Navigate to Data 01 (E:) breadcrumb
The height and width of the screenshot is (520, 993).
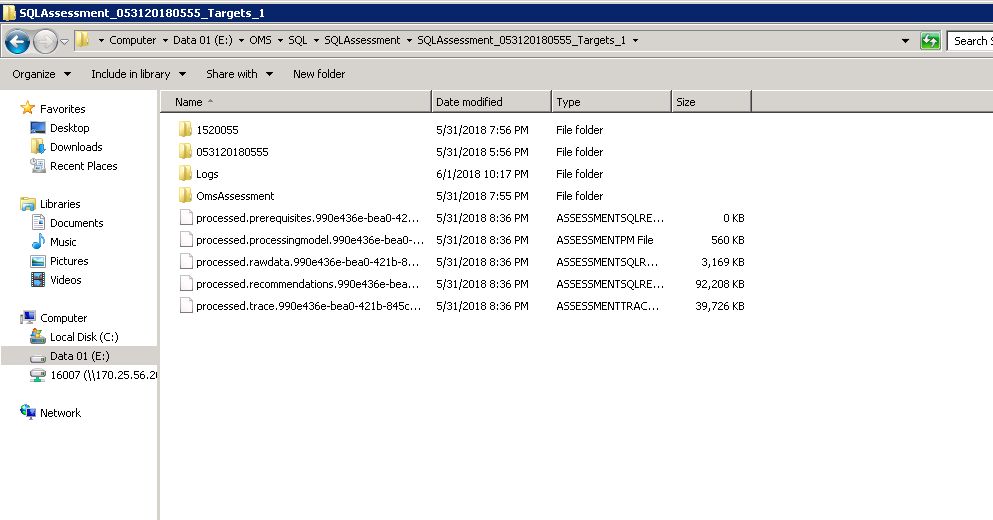203,40
